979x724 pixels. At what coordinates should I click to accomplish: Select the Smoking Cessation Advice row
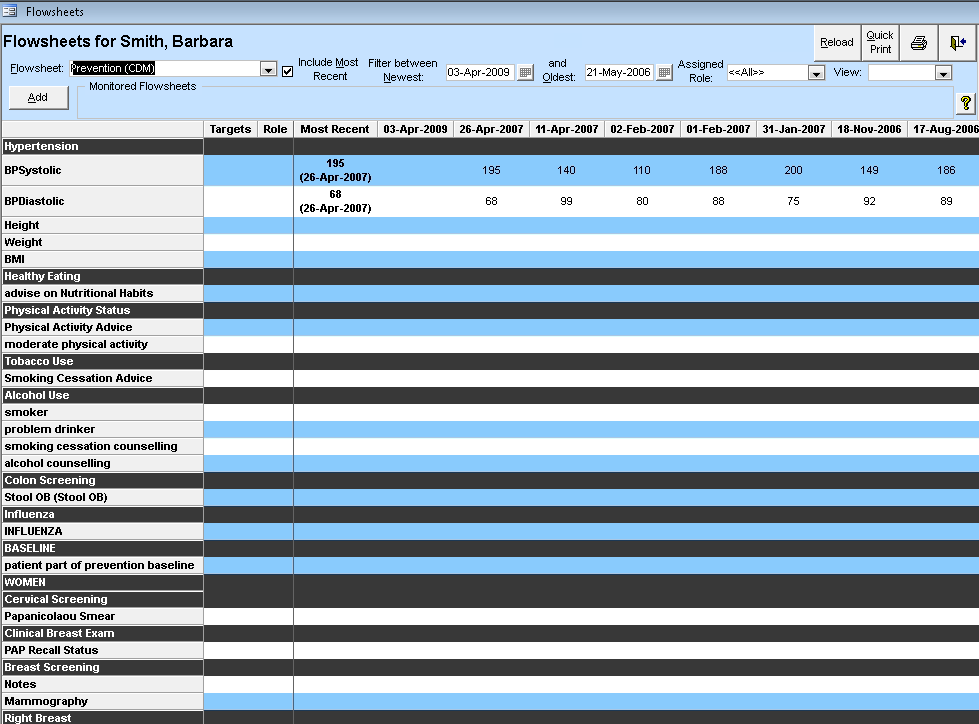[102, 378]
